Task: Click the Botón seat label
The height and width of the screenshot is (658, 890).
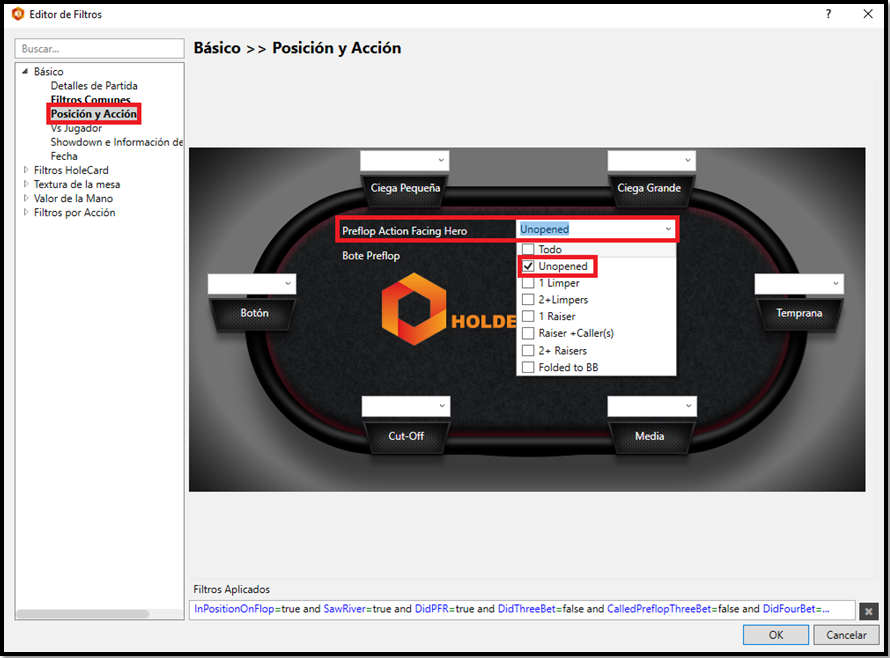Action: (x=254, y=313)
